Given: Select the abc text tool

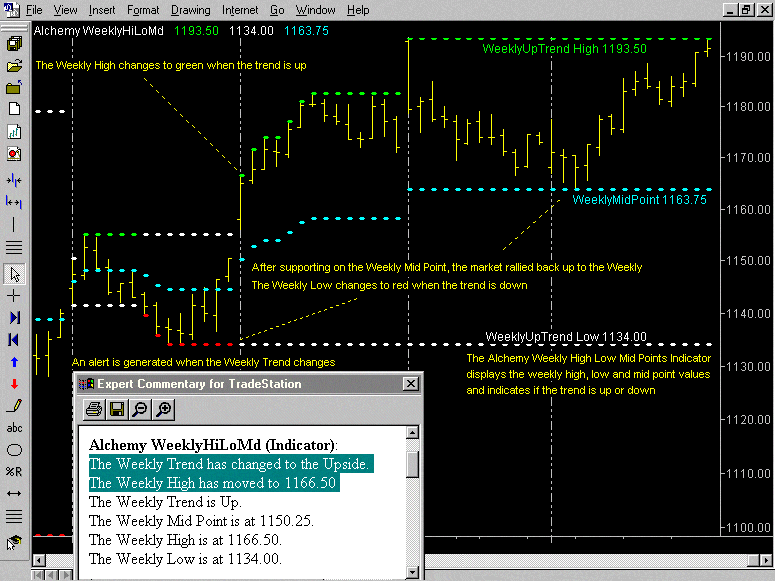Looking at the screenshot, I should [14, 428].
